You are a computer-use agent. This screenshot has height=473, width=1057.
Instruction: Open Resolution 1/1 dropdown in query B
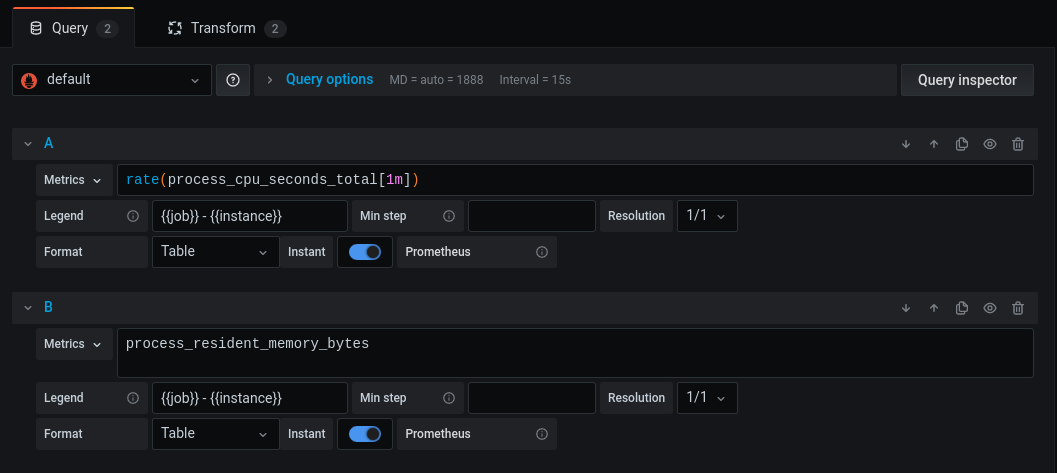(706, 398)
